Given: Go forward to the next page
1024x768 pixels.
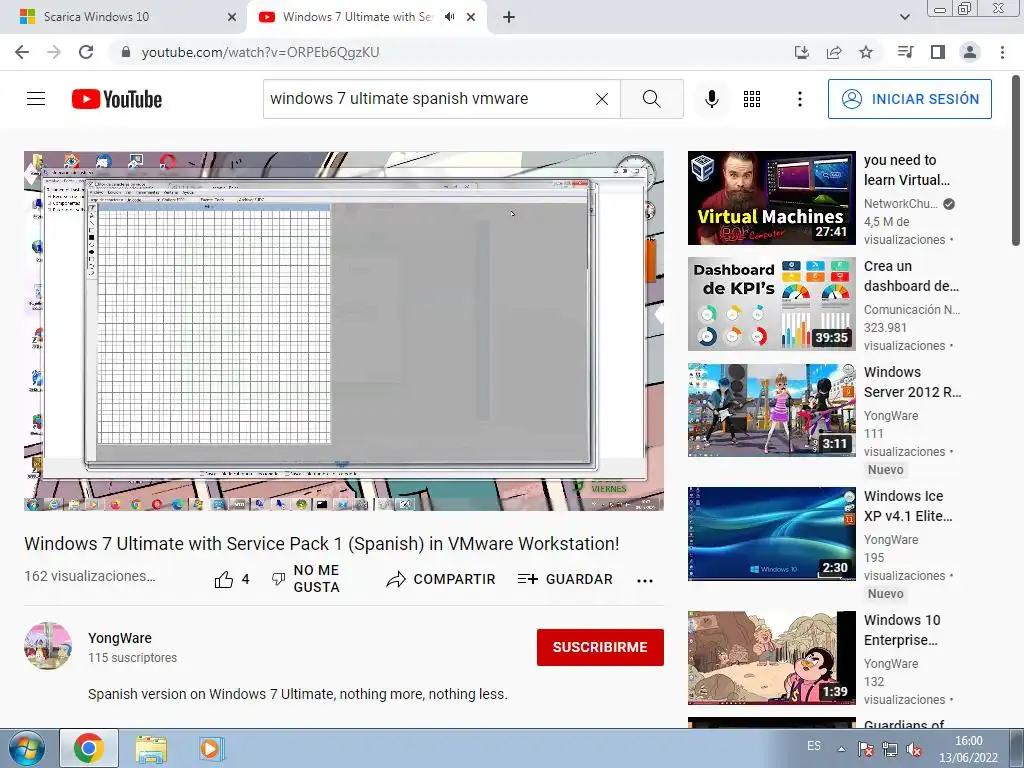Looking at the screenshot, I should pyautogui.click(x=54, y=52).
